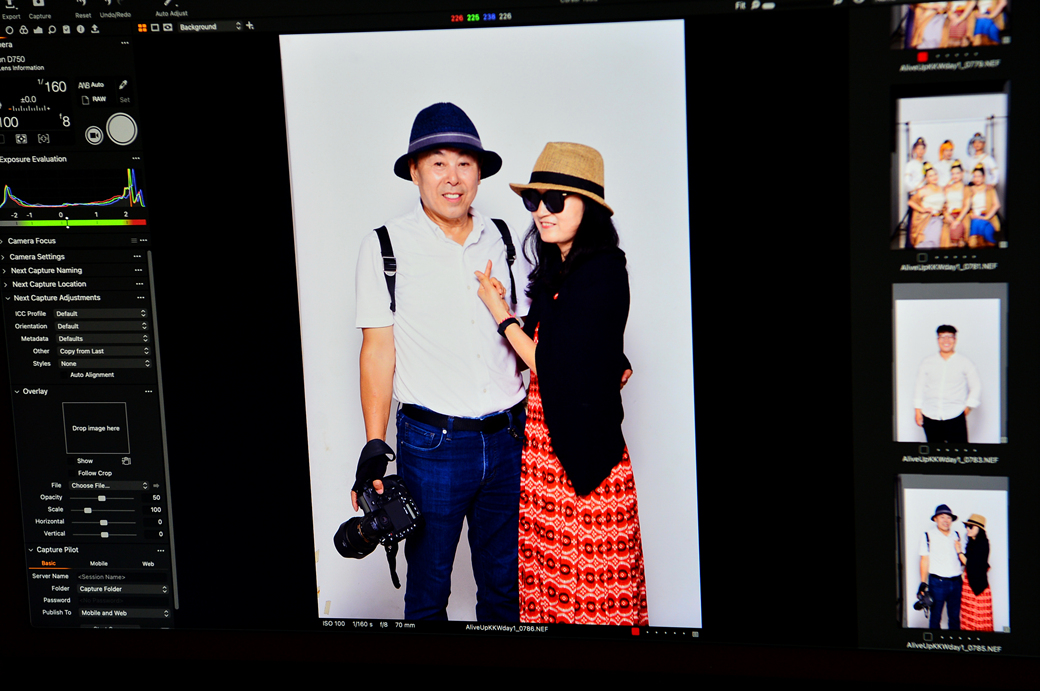Screen dimensions: 1040x691
Task: Expand the Camera Focus section
Action: pyautogui.click(x=2, y=241)
